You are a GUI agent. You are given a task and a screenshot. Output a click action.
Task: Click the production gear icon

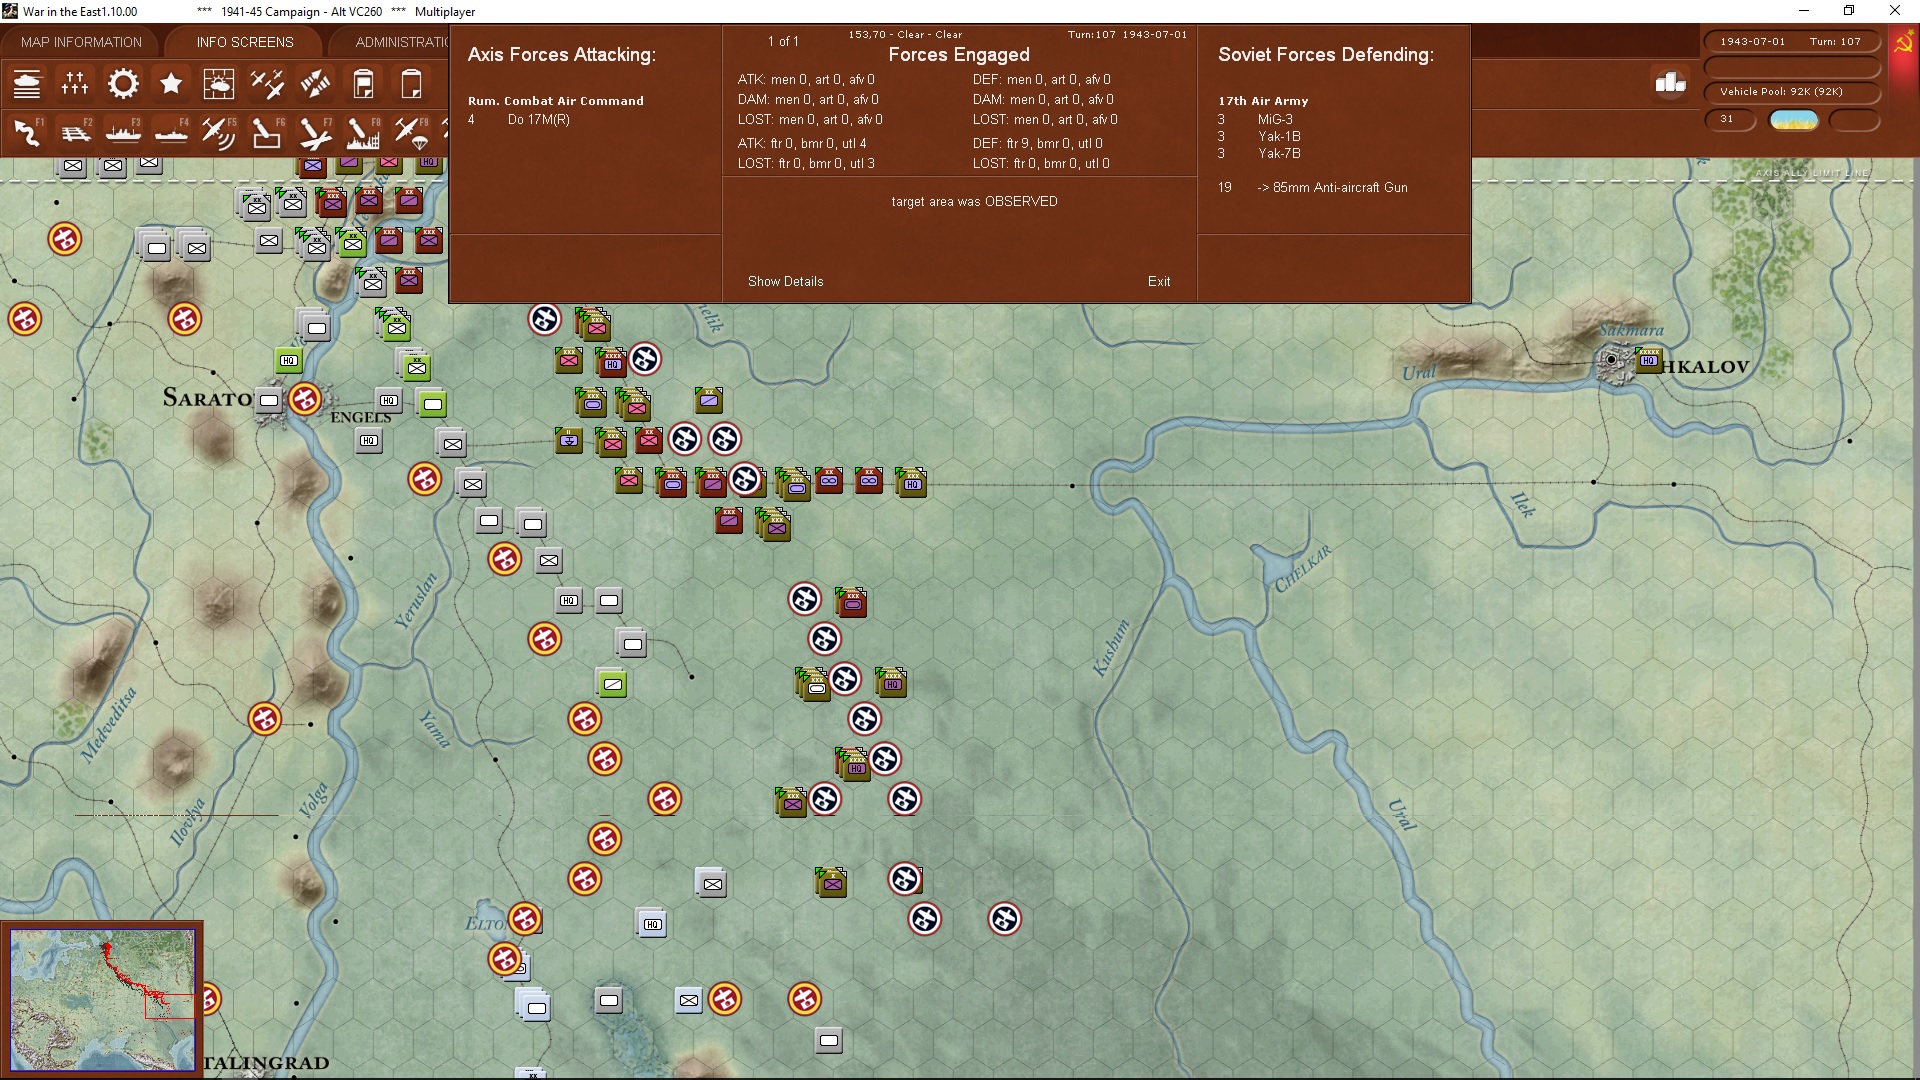click(123, 84)
